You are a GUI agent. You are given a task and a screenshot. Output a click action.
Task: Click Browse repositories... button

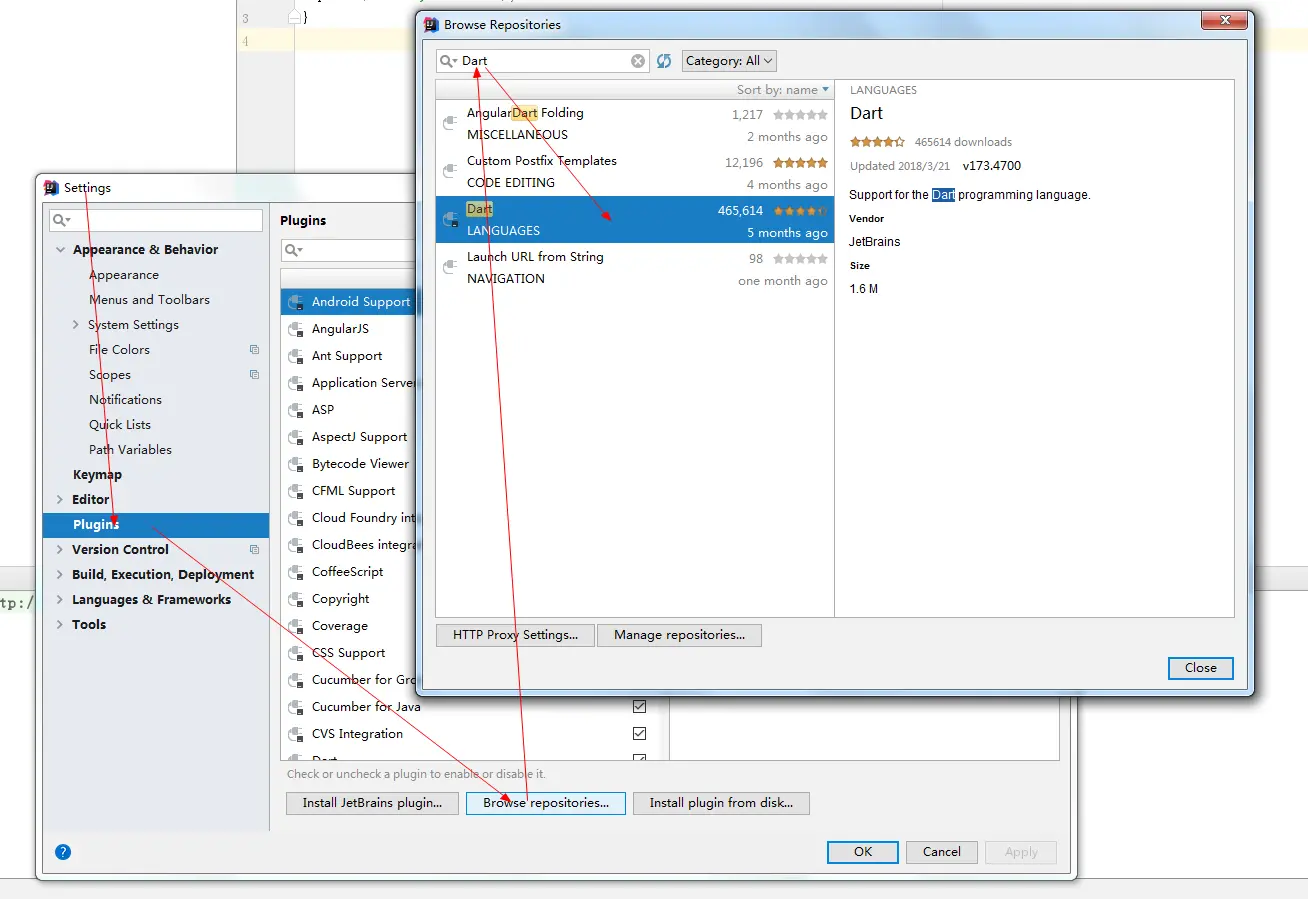[546, 803]
